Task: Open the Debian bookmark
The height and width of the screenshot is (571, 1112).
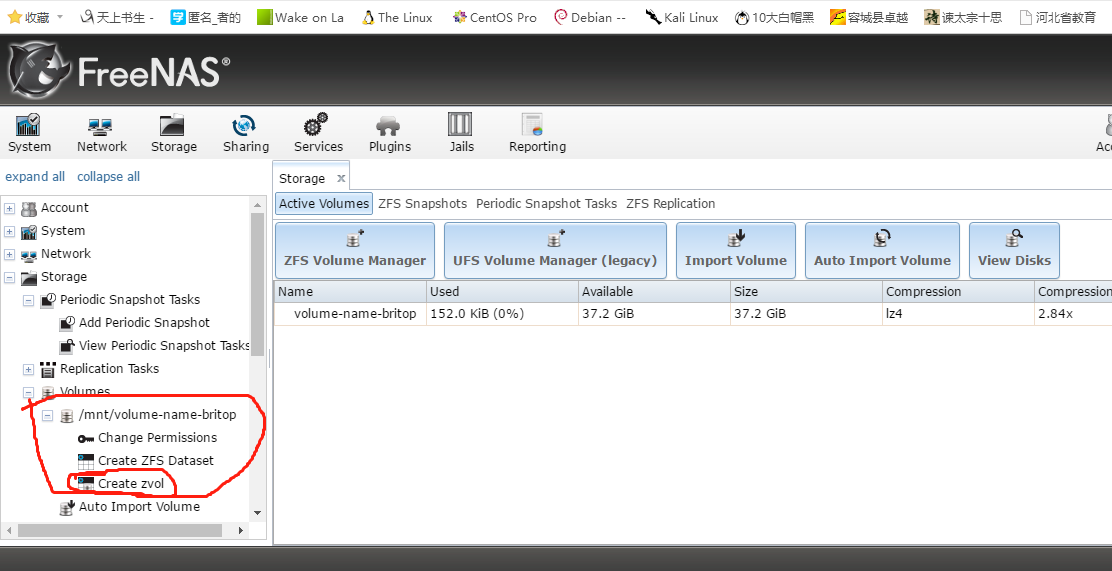Action: 590,17
